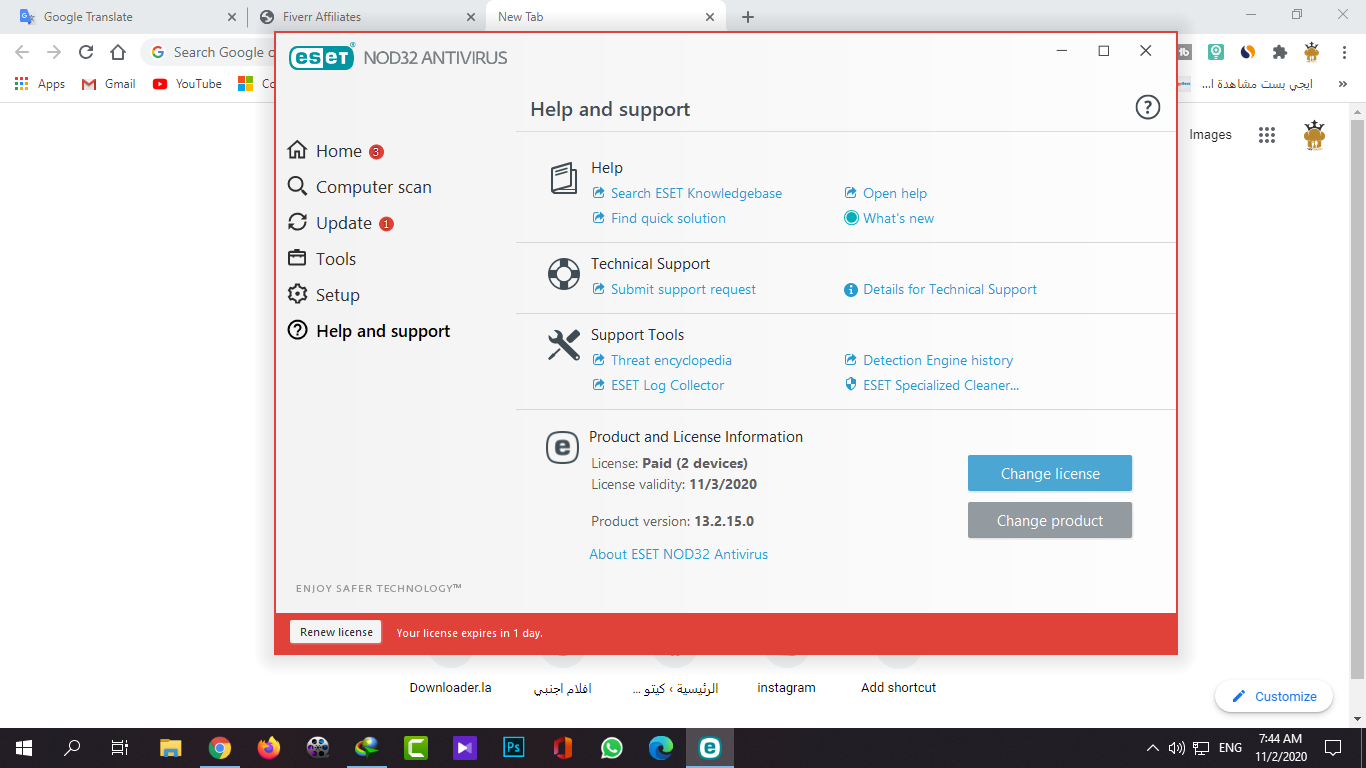The height and width of the screenshot is (768, 1366).
Task: Open Photoshop from the taskbar
Action: [x=514, y=747]
